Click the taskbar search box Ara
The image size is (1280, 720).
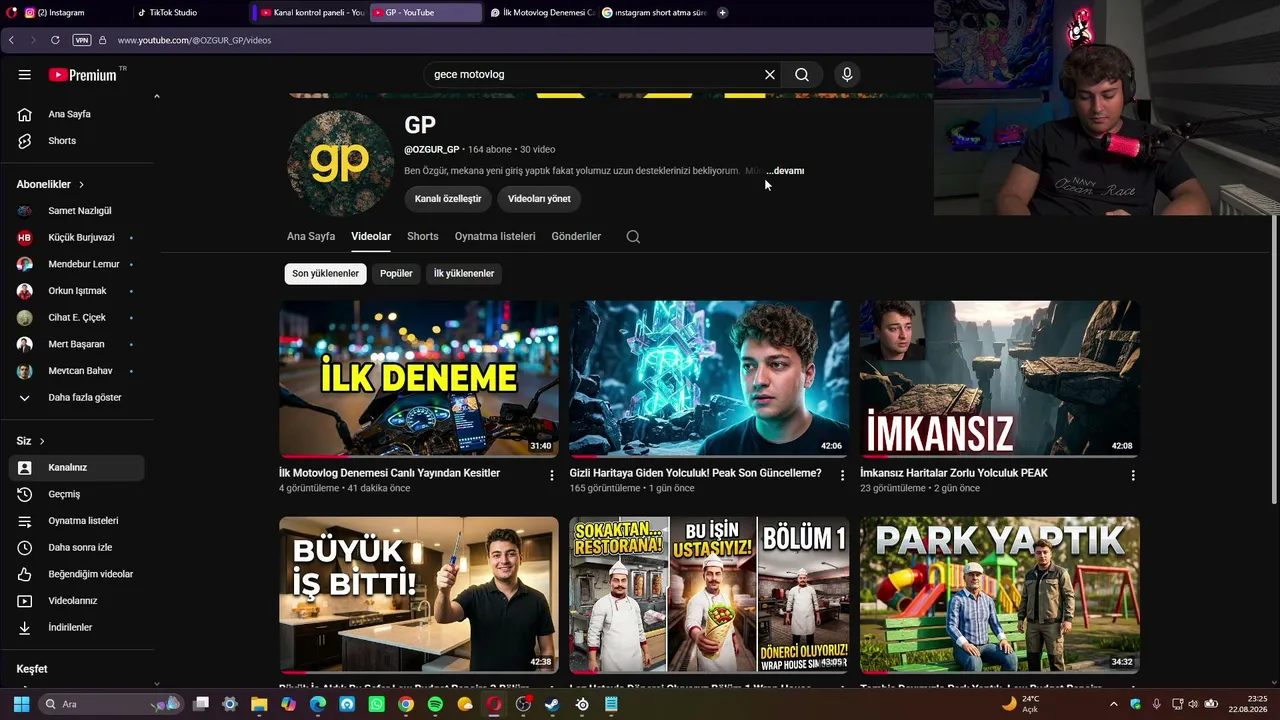pos(112,704)
